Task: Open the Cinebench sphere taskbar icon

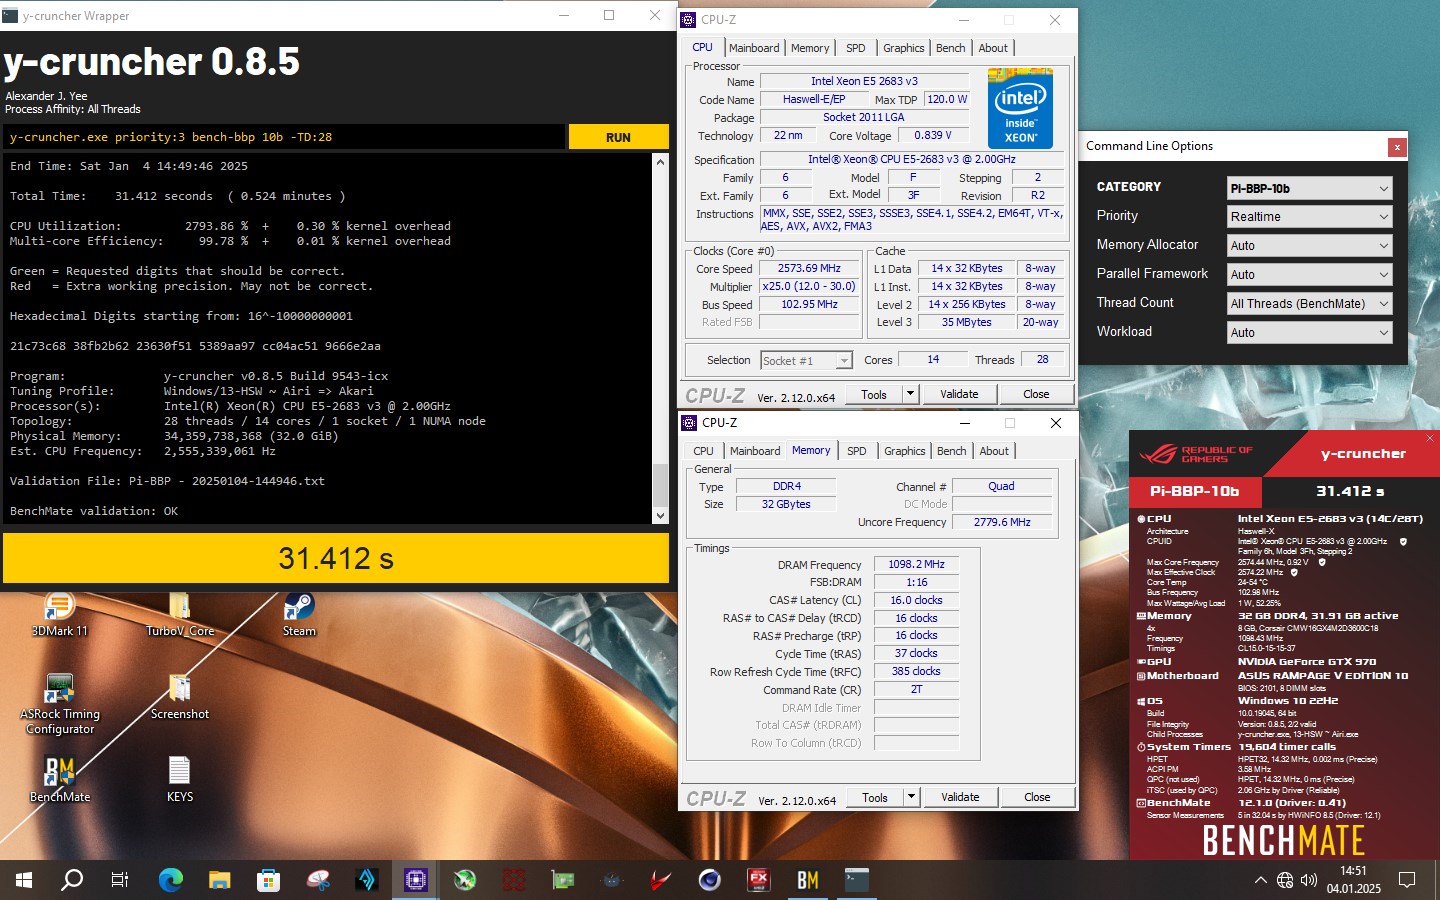Action: [709, 880]
